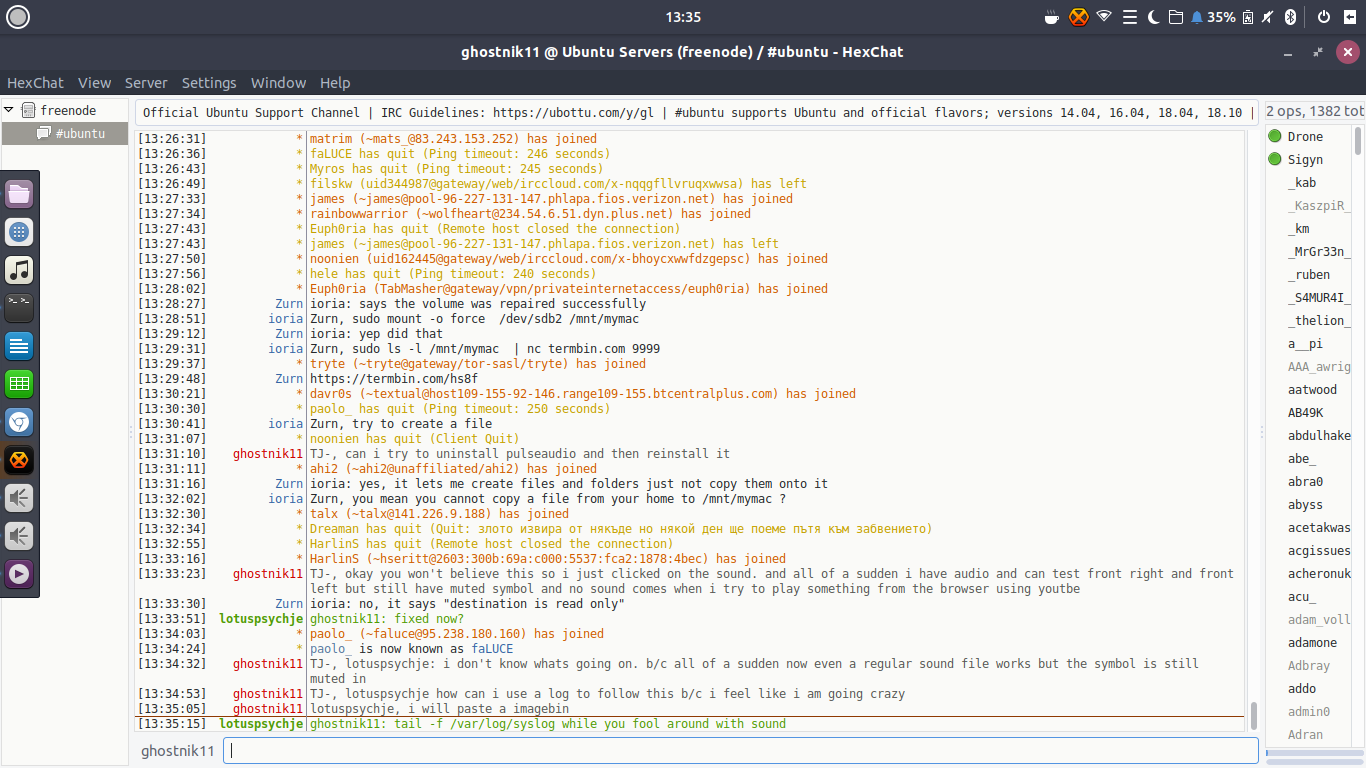Select the HexChat icon in the dock
The height and width of the screenshot is (768, 1366).
[x=19, y=460]
